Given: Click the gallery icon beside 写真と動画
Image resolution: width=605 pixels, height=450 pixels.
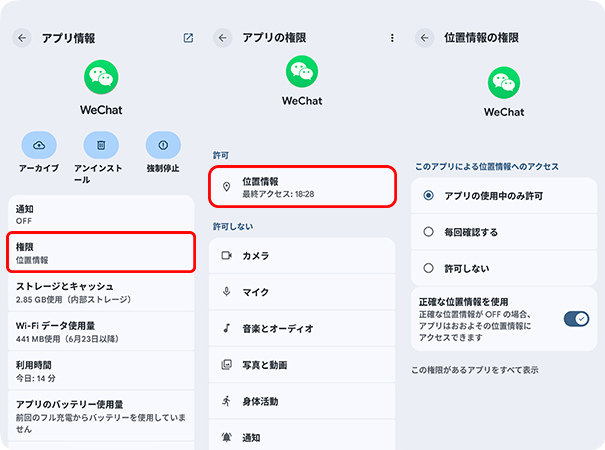Looking at the screenshot, I should tap(226, 365).
